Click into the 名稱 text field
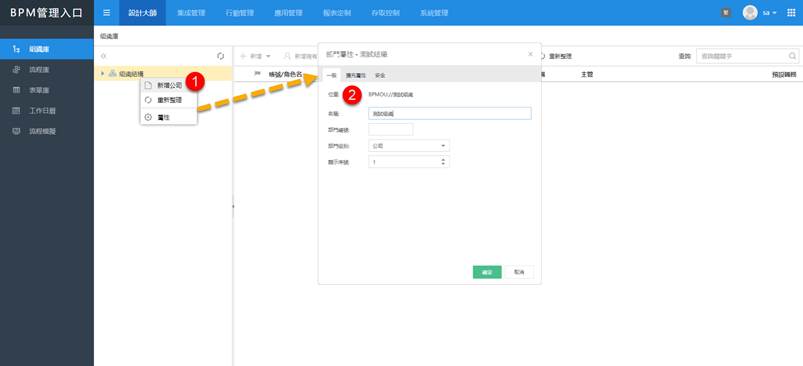The width and height of the screenshot is (803, 366). (x=450, y=113)
